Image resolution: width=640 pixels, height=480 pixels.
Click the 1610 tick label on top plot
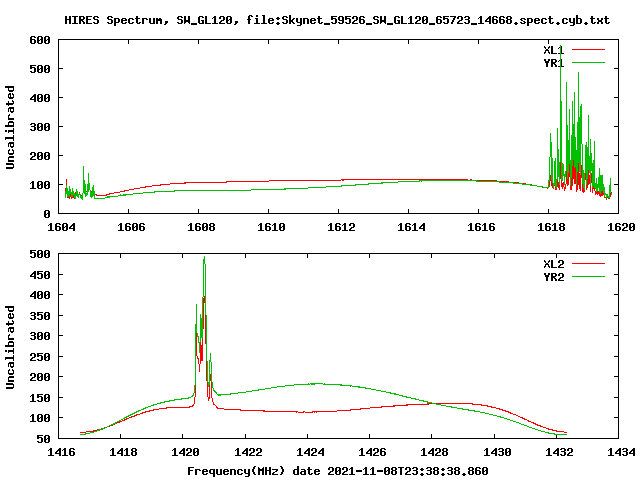pyautogui.click(x=271, y=227)
